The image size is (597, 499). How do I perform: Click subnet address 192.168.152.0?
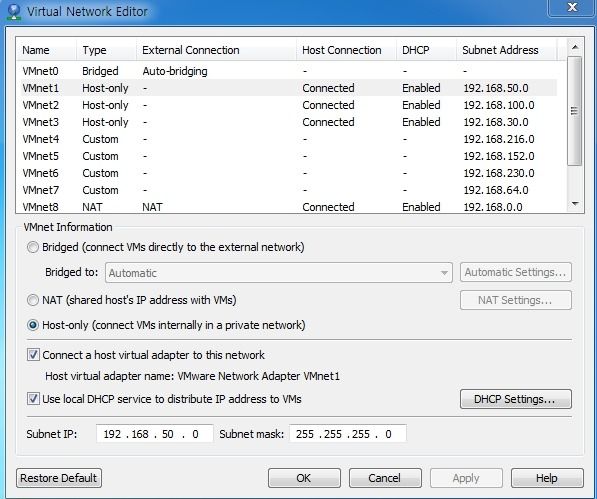pyautogui.click(x=499, y=156)
